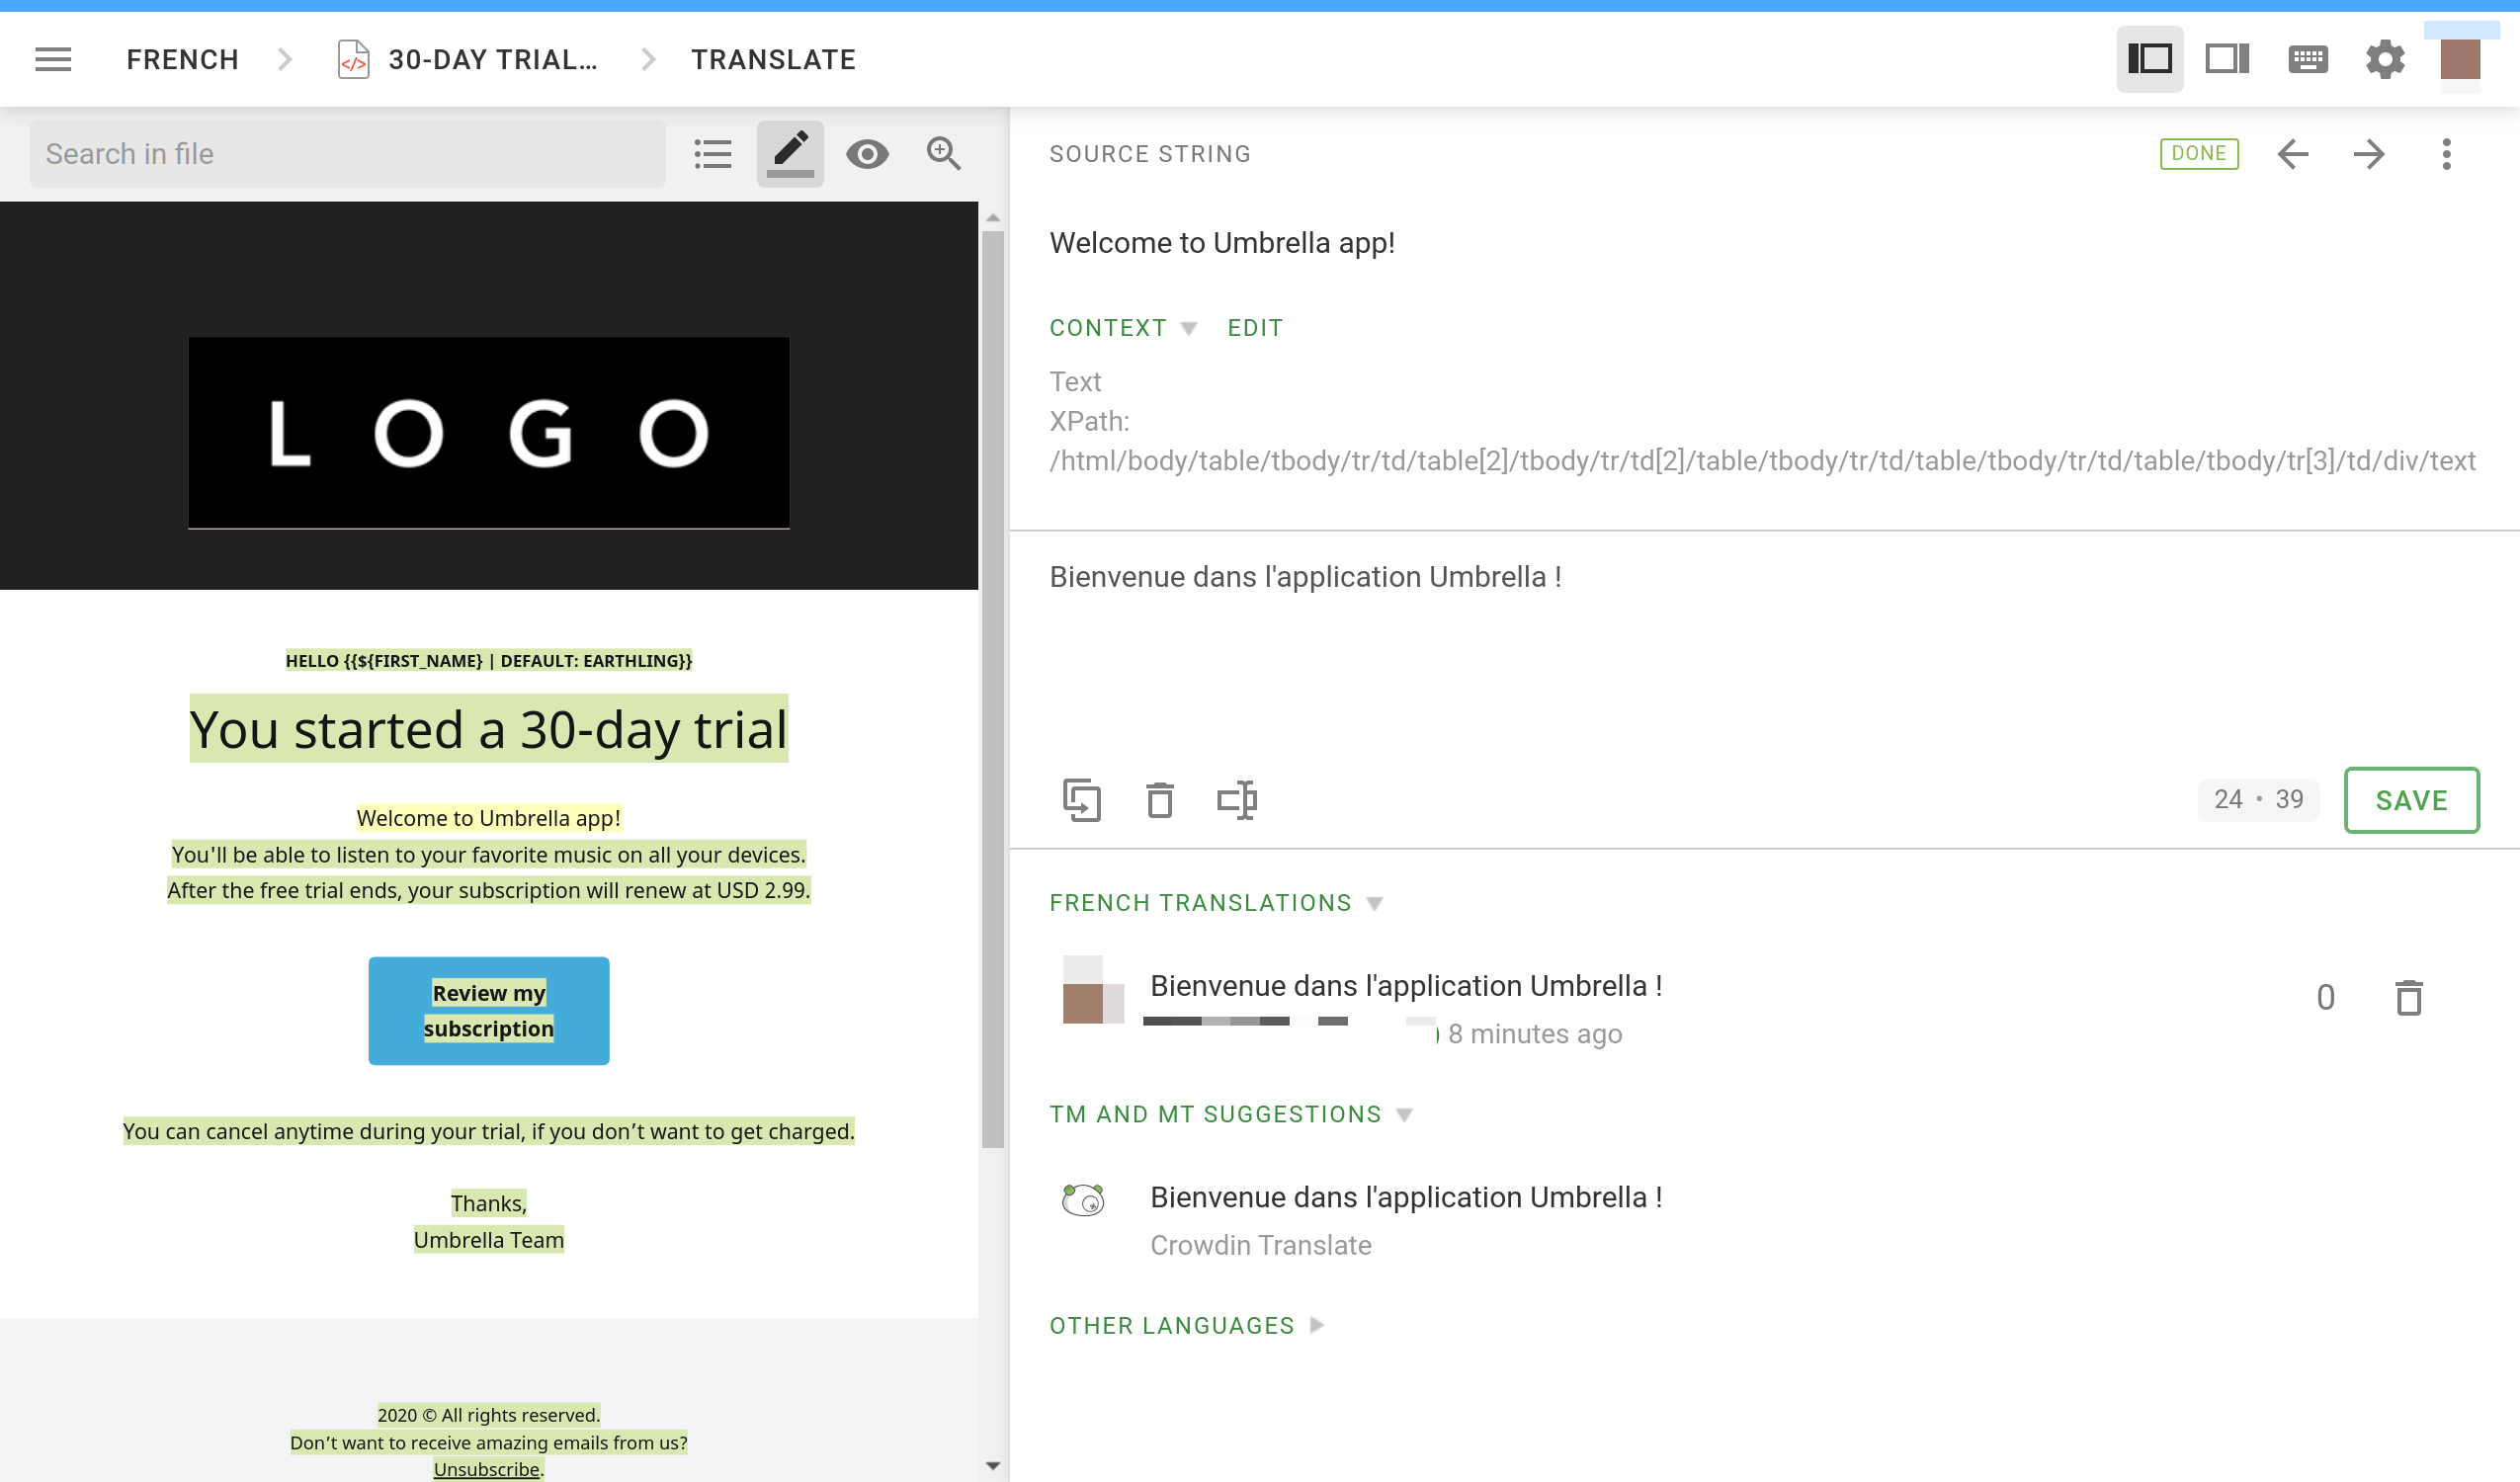Click the EDIT tab next to CONTEXT
The height and width of the screenshot is (1482, 2520).
tap(1253, 328)
